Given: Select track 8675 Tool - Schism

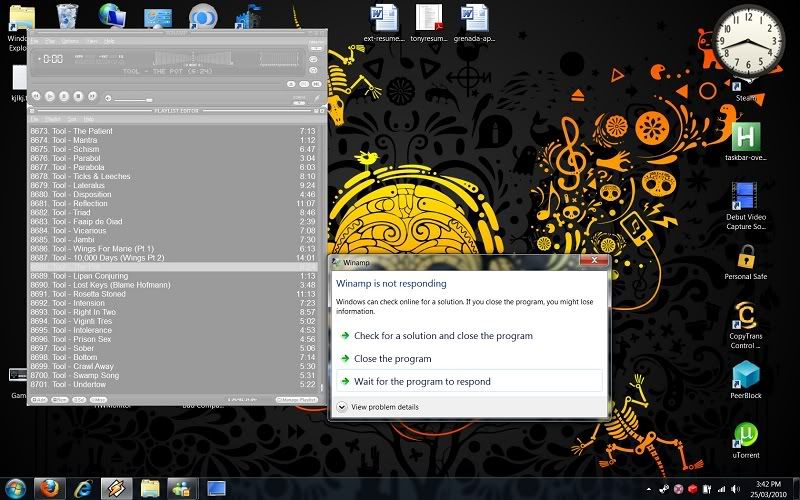Looking at the screenshot, I should [x=173, y=149].
